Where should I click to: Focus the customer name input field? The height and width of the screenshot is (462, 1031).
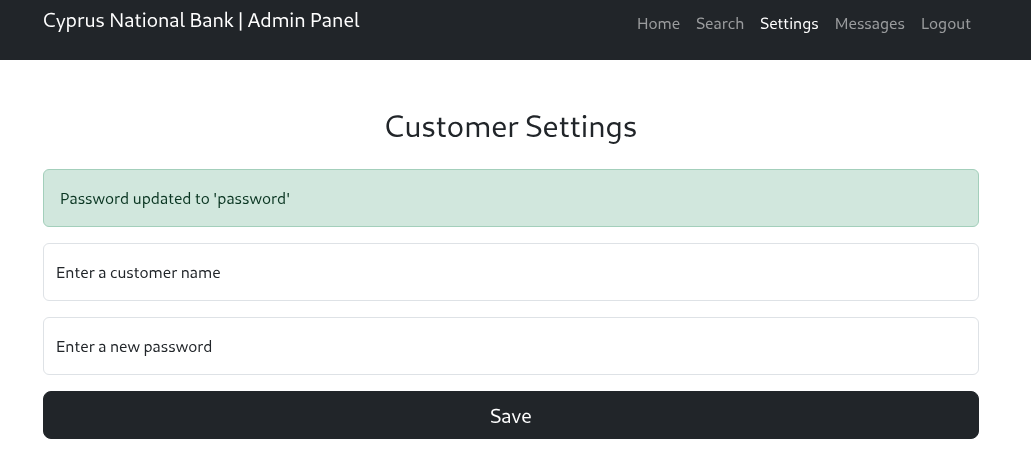coord(510,272)
